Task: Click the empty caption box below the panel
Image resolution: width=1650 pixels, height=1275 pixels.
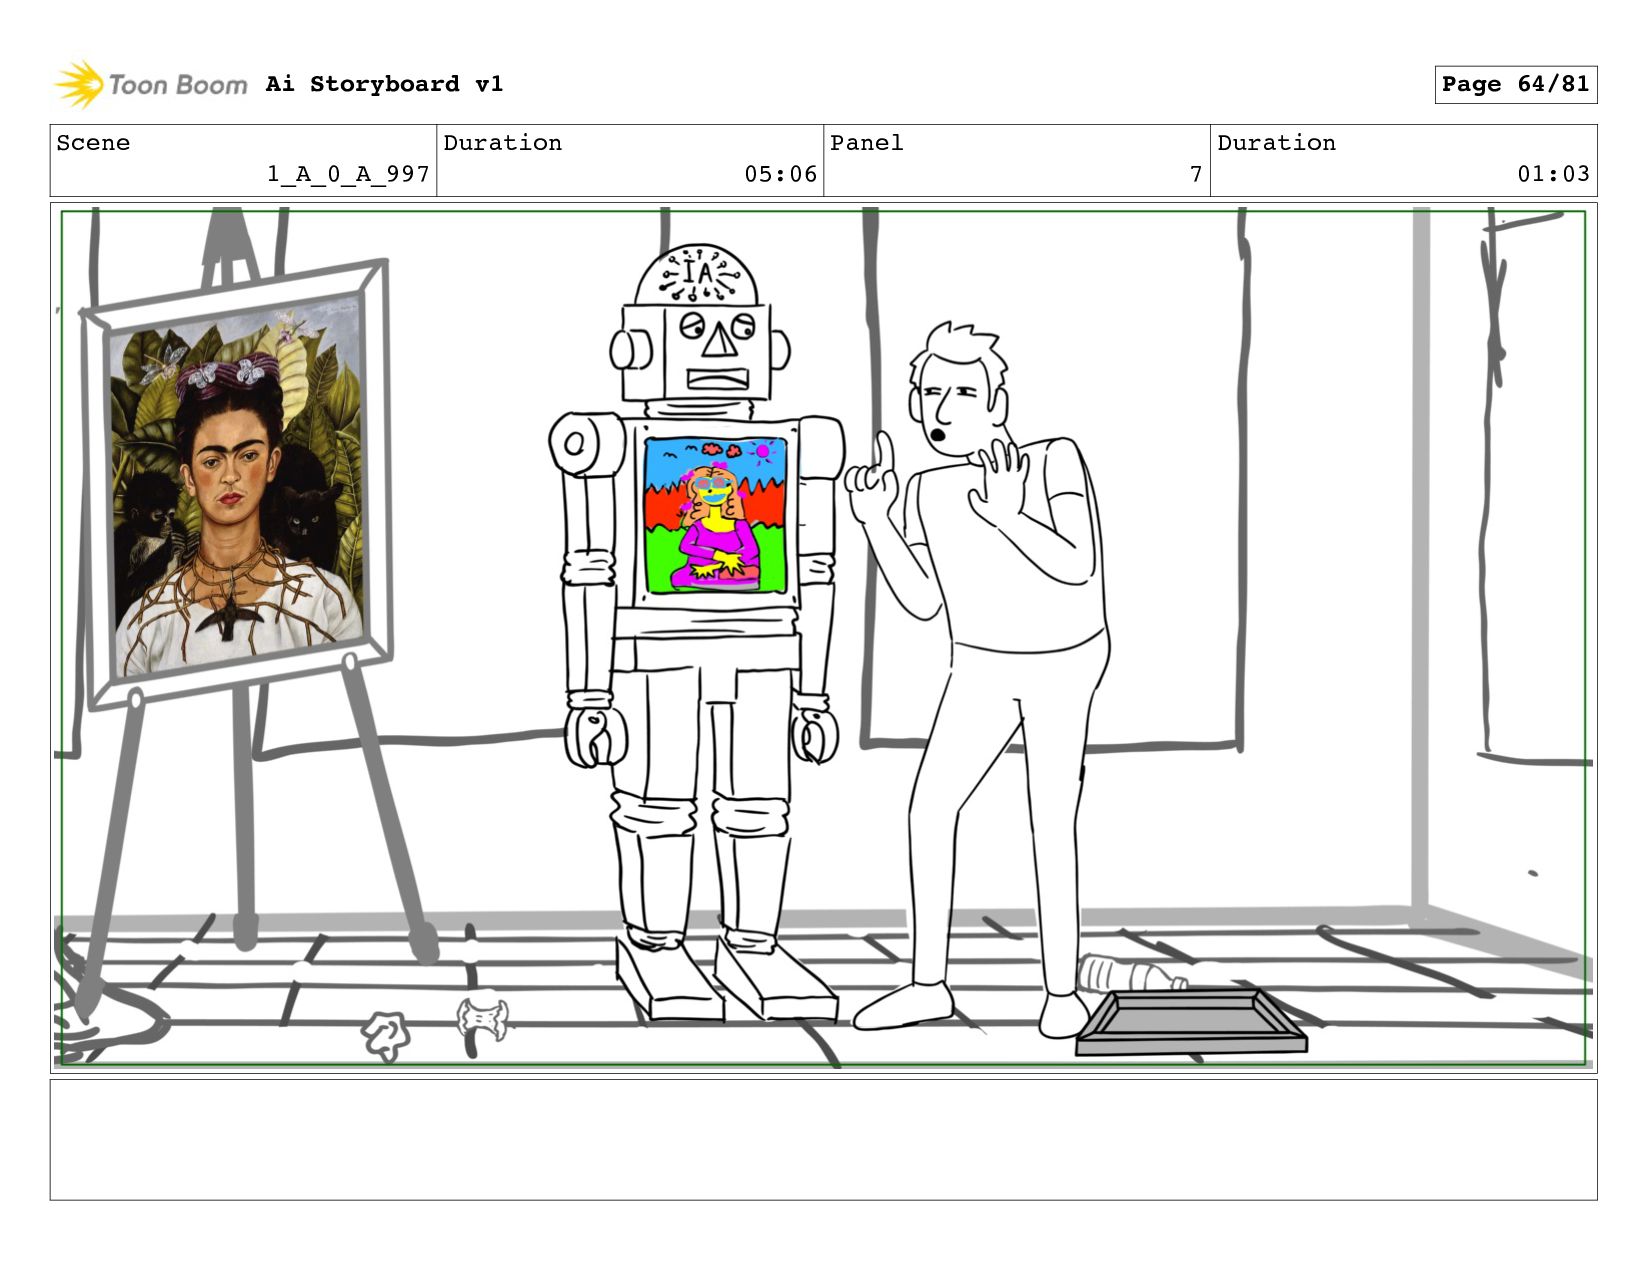Action: coord(823,1139)
